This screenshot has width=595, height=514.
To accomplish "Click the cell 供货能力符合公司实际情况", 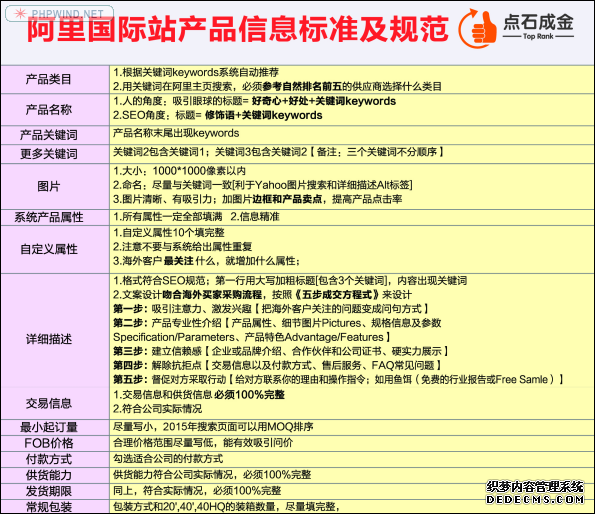I will (212, 475).
